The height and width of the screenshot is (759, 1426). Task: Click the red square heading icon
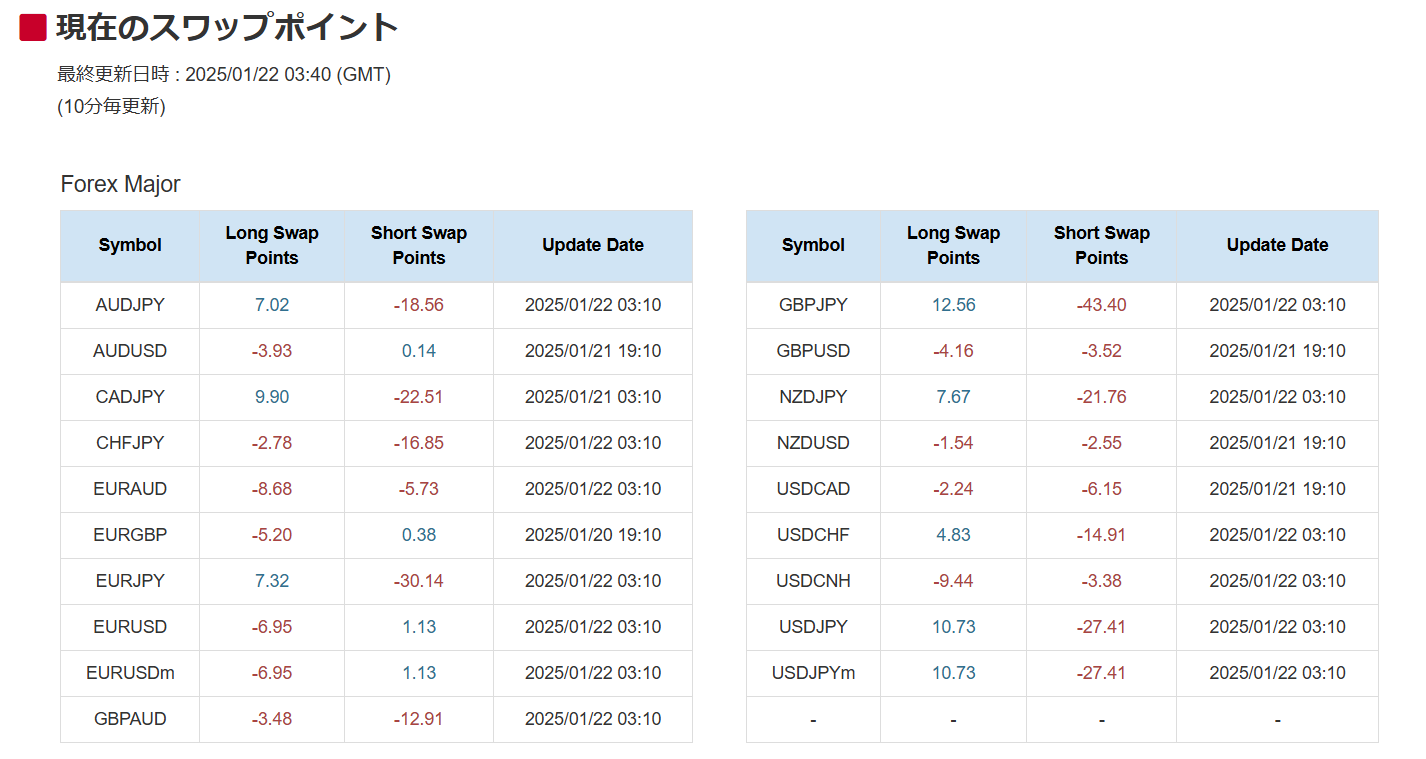[x=33, y=28]
